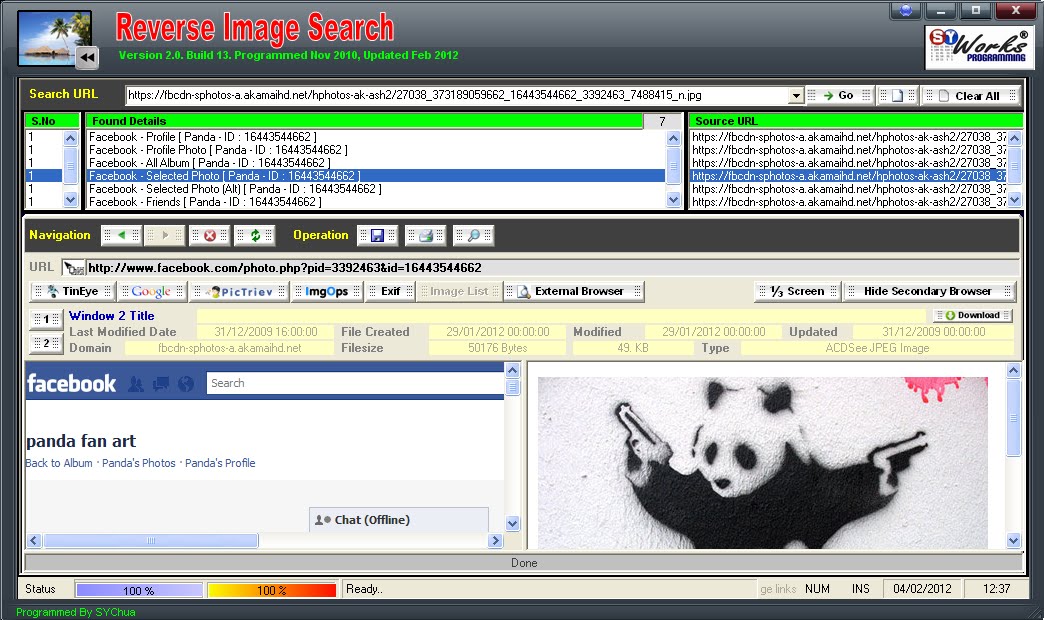Click the SYWorks Programming logo
1044x620 pixels.
(x=979, y=47)
